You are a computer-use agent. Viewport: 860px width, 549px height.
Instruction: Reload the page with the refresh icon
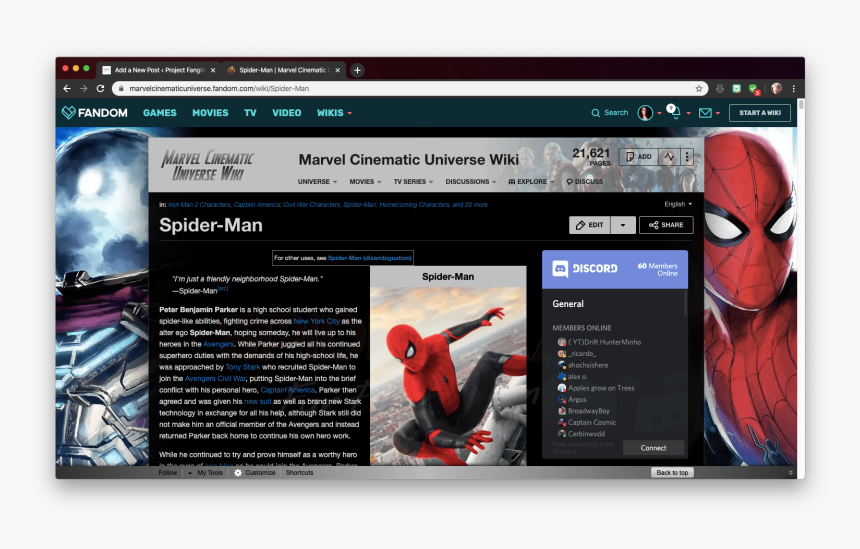tap(100, 88)
